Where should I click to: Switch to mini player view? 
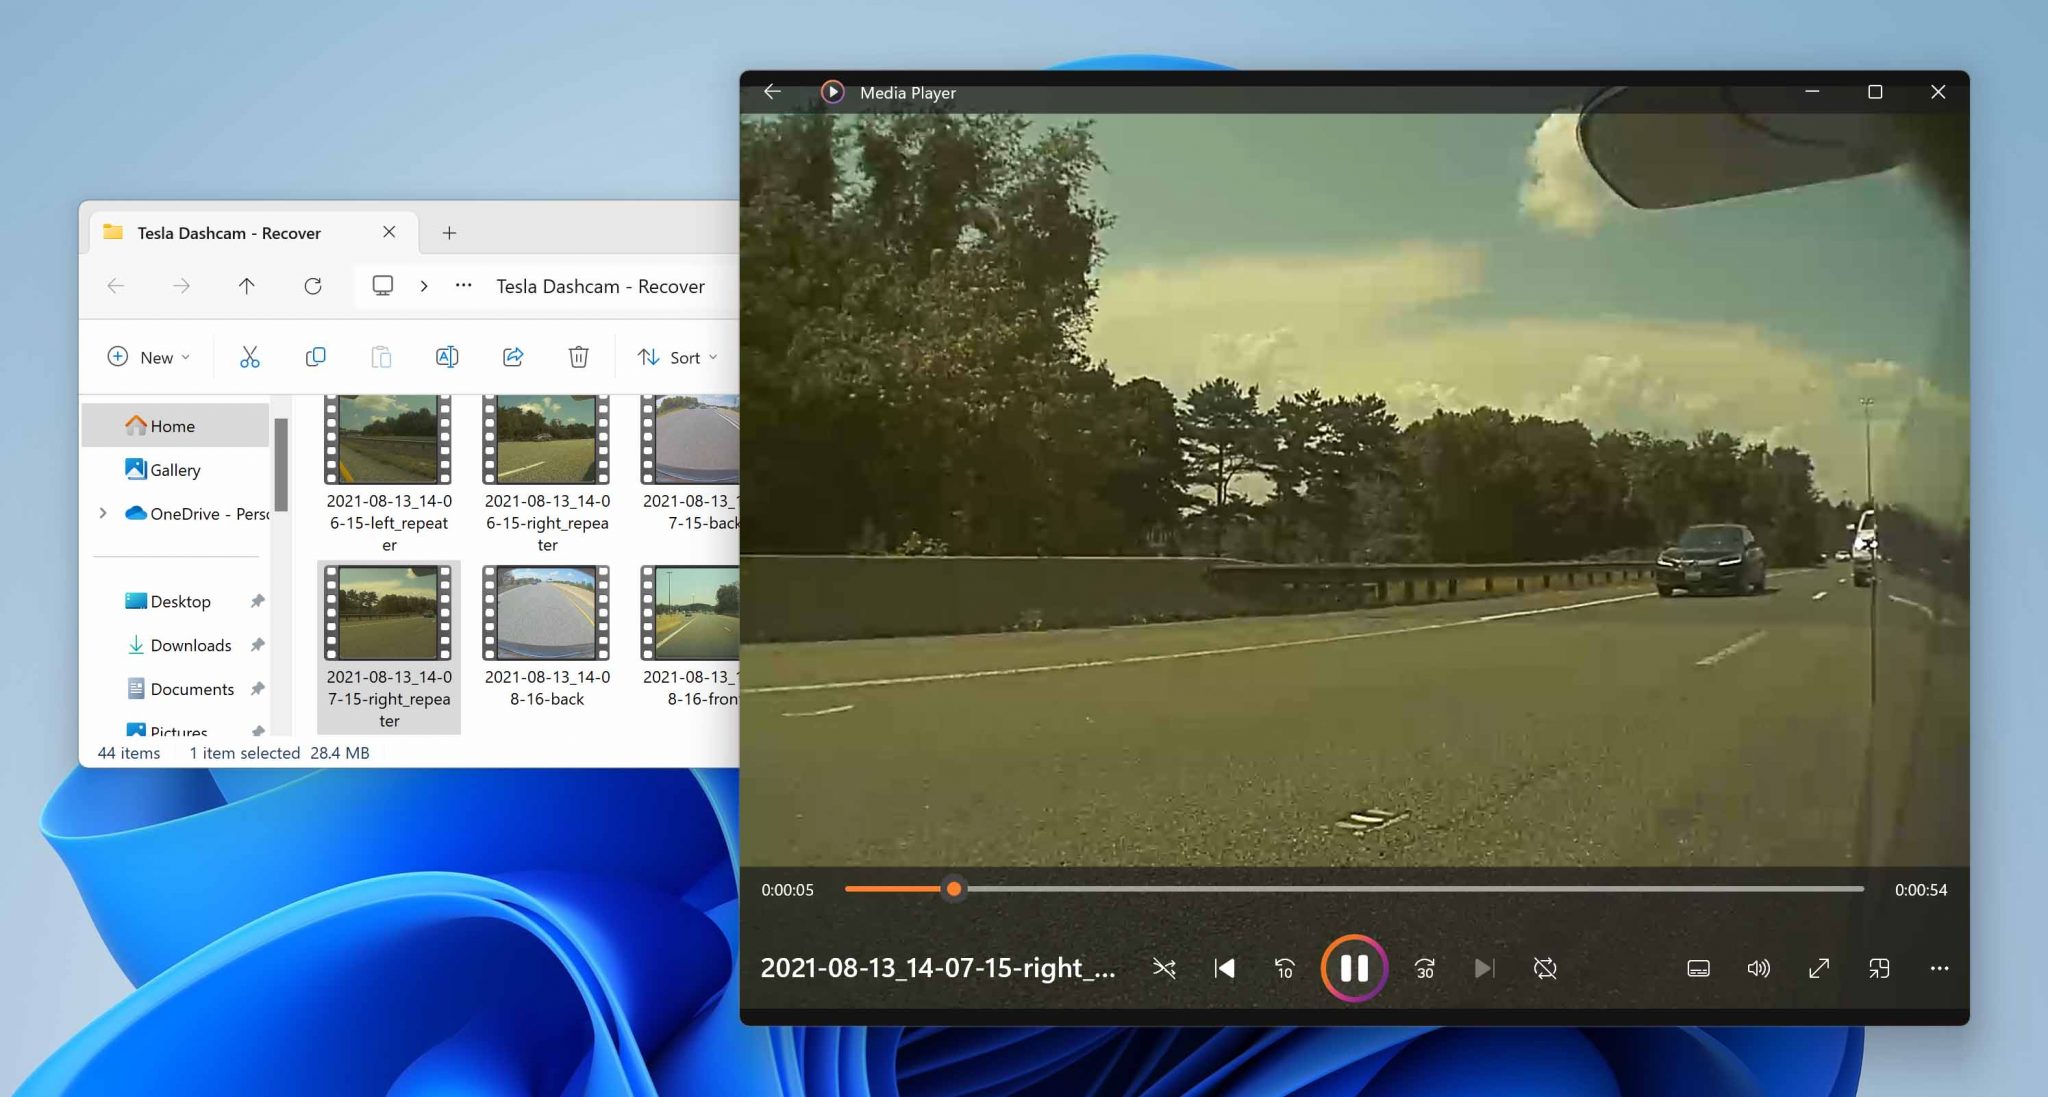point(1880,967)
